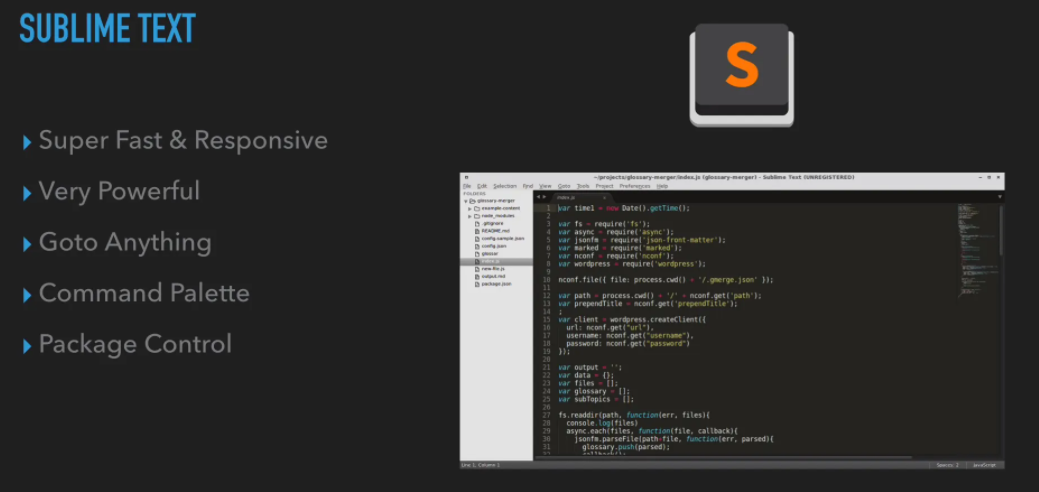Close the index.js tab
This screenshot has height=492, width=1039.
(x=604, y=198)
